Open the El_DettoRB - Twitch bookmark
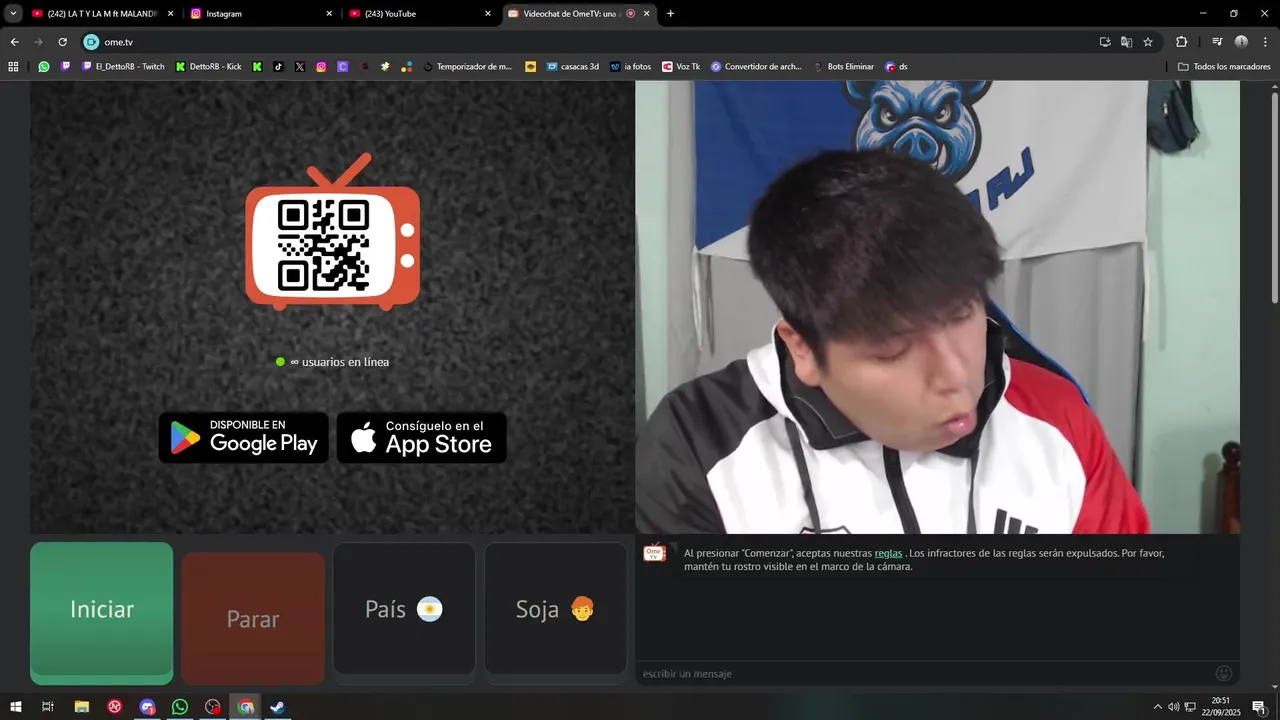This screenshot has height=720, width=1280. 123,67
